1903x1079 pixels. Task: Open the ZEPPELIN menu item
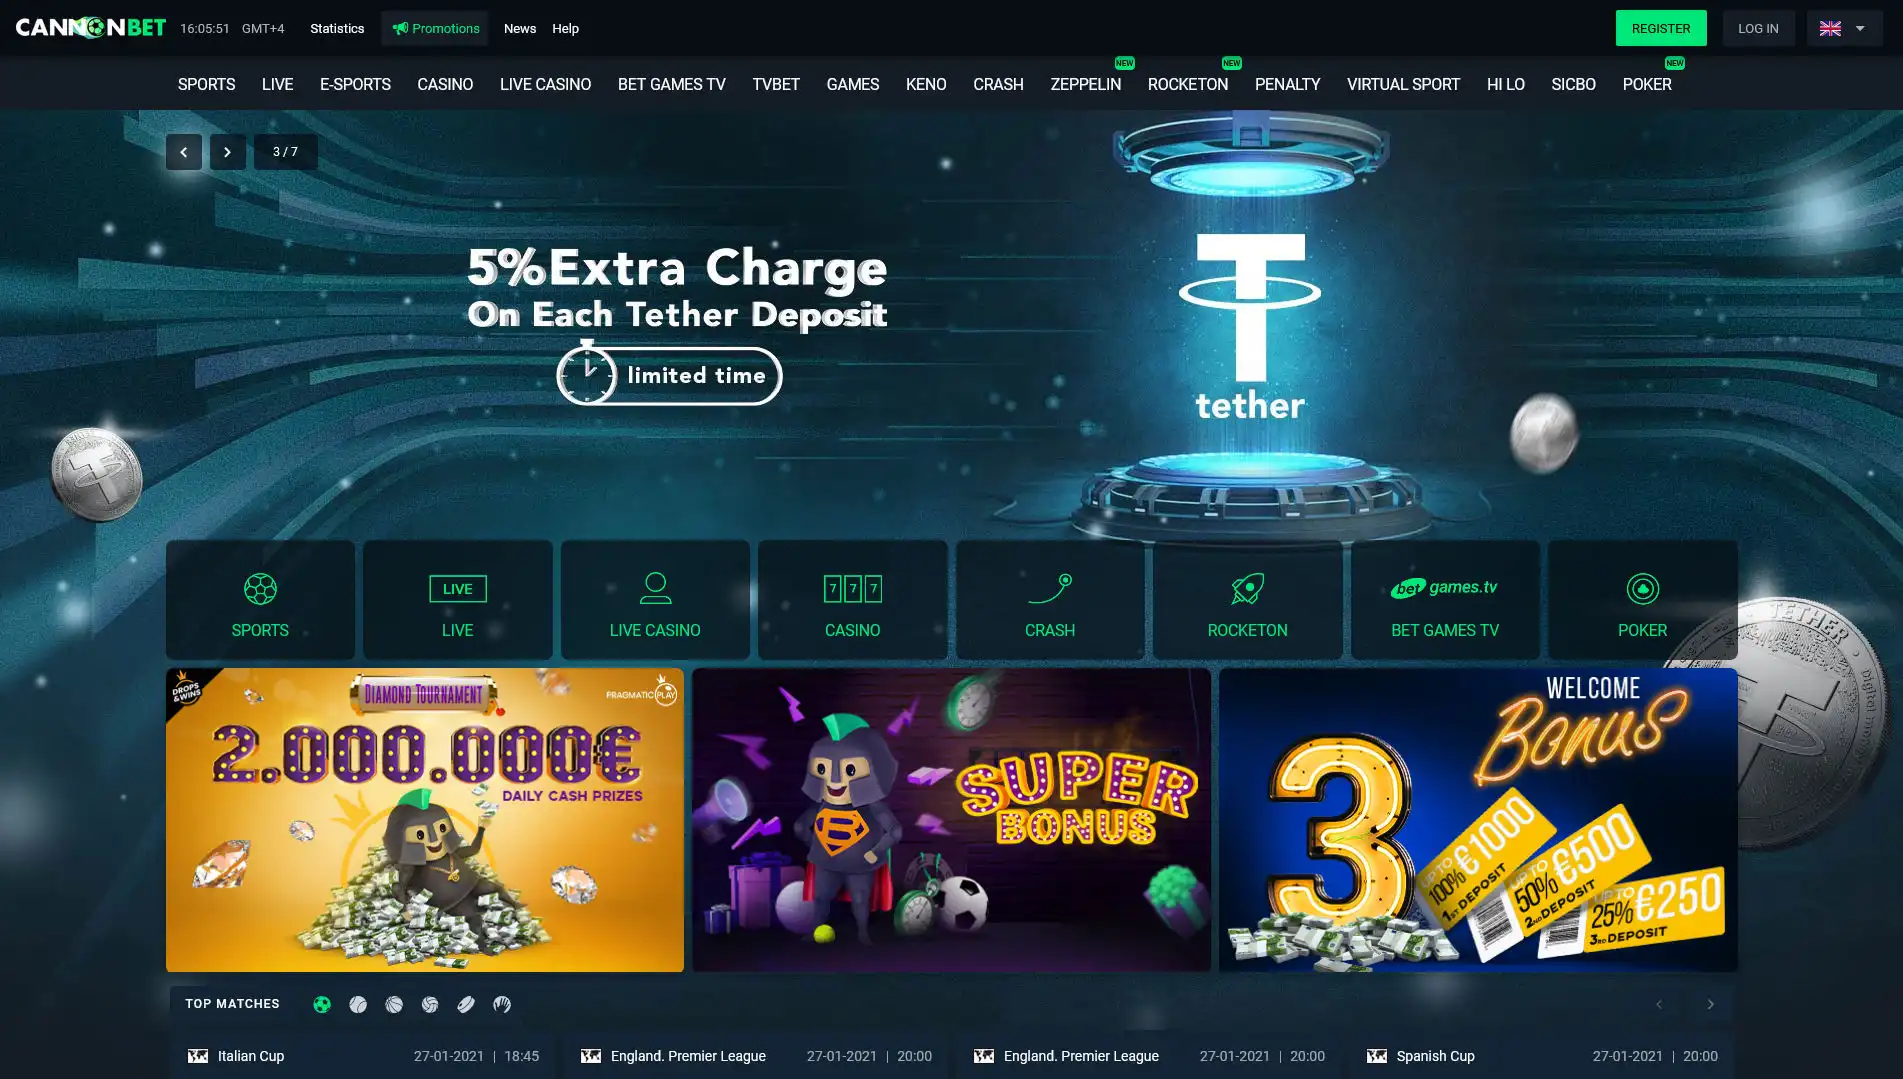(1085, 84)
